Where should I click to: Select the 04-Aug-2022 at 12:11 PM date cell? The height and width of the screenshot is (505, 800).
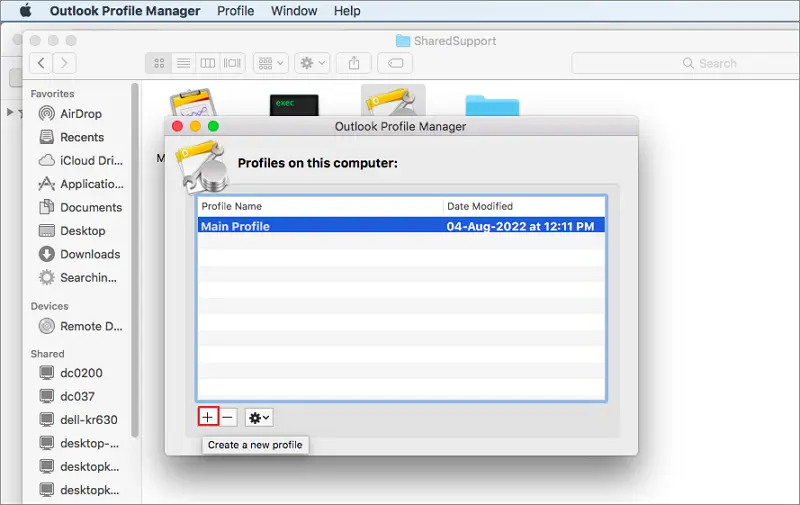click(x=520, y=226)
